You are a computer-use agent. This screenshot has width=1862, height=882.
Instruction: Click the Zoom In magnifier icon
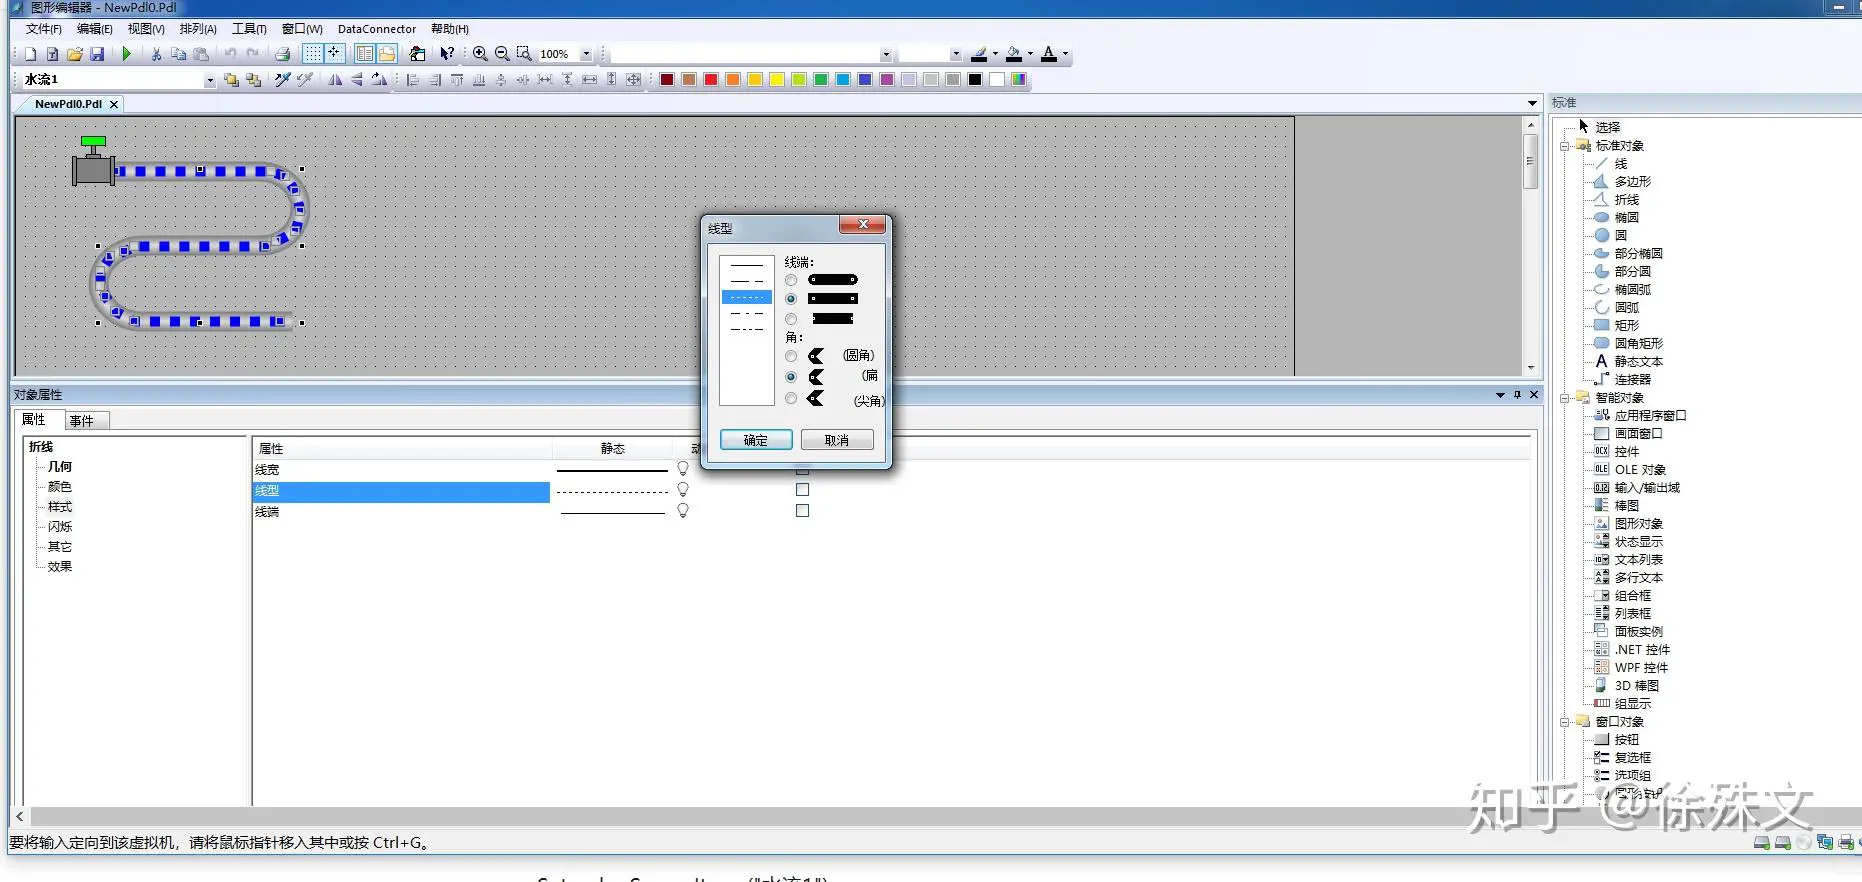(480, 54)
